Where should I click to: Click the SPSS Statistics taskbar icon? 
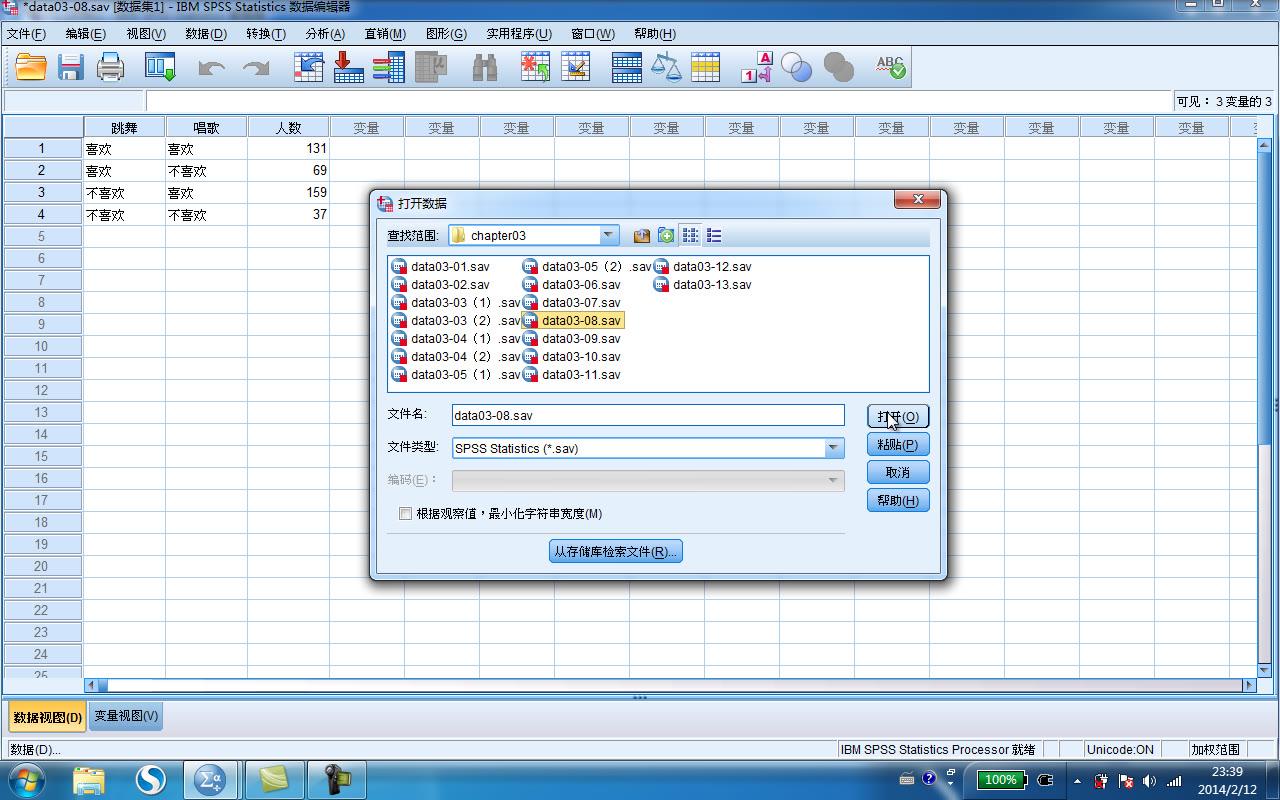210,779
